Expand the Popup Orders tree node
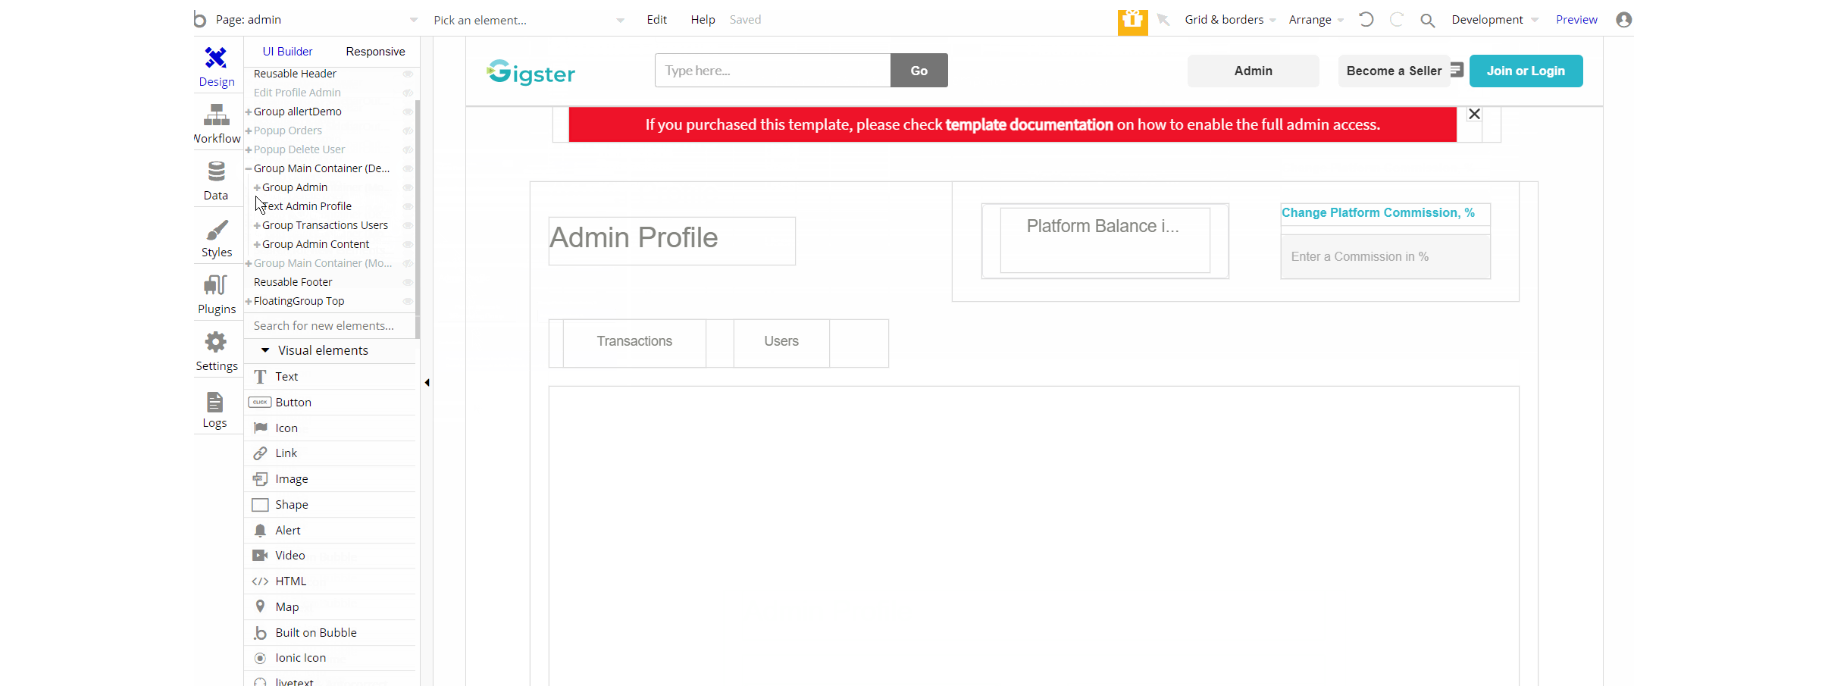Viewport: 1830px width, 694px height. (249, 131)
